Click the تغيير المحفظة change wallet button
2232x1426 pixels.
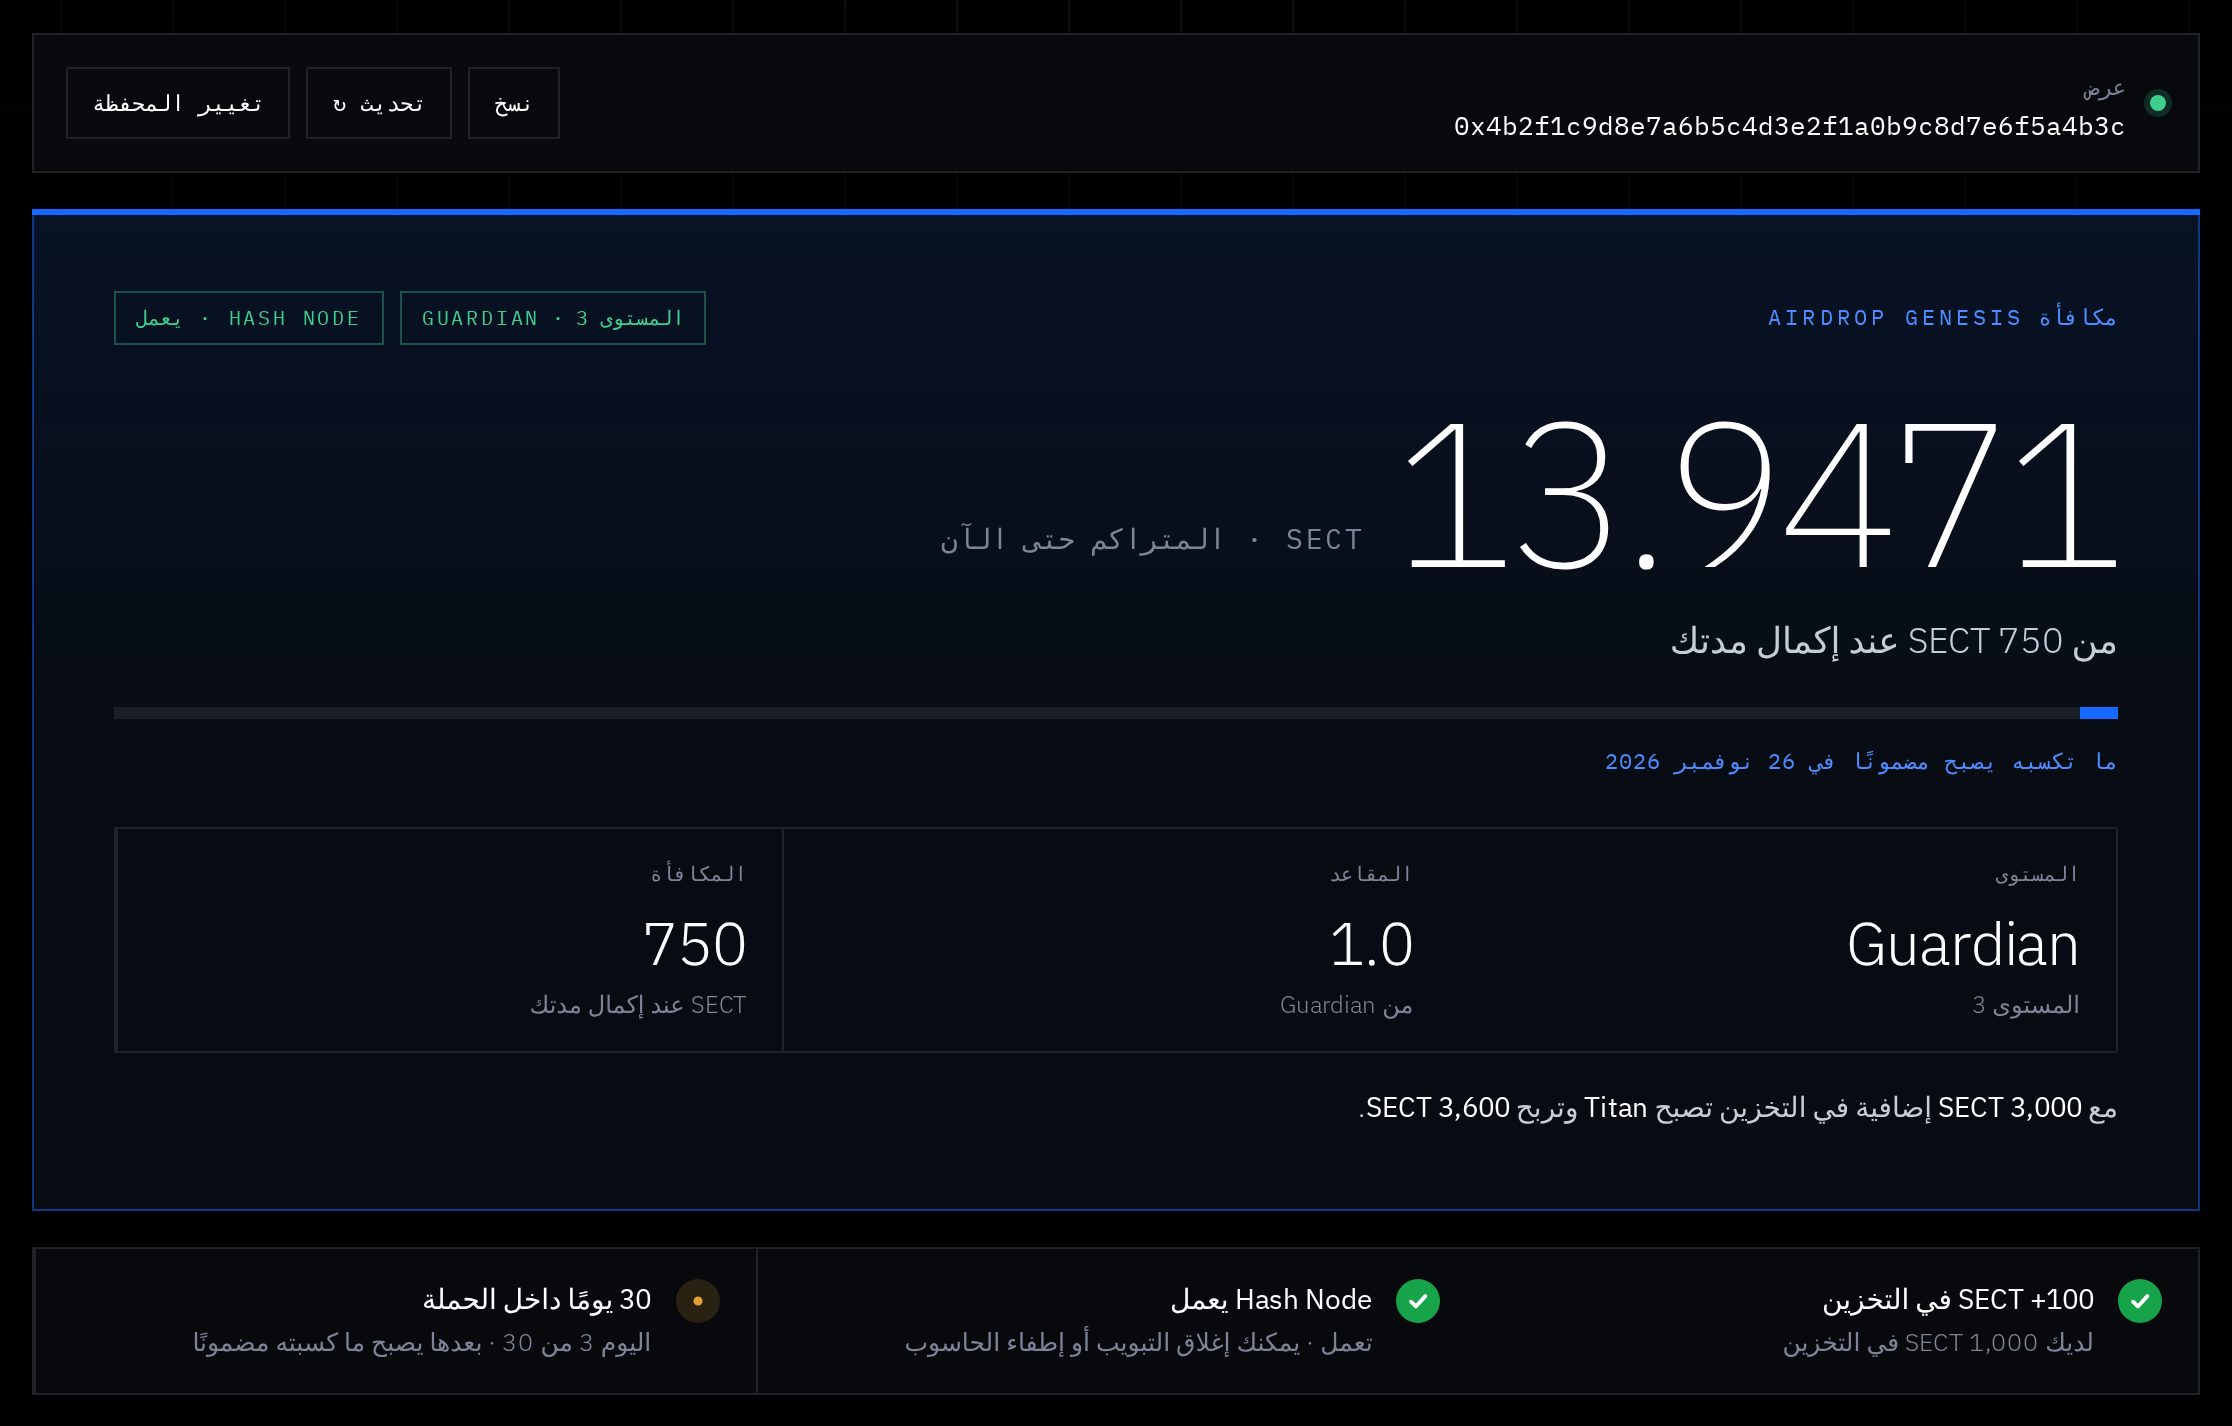click(178, 103)
